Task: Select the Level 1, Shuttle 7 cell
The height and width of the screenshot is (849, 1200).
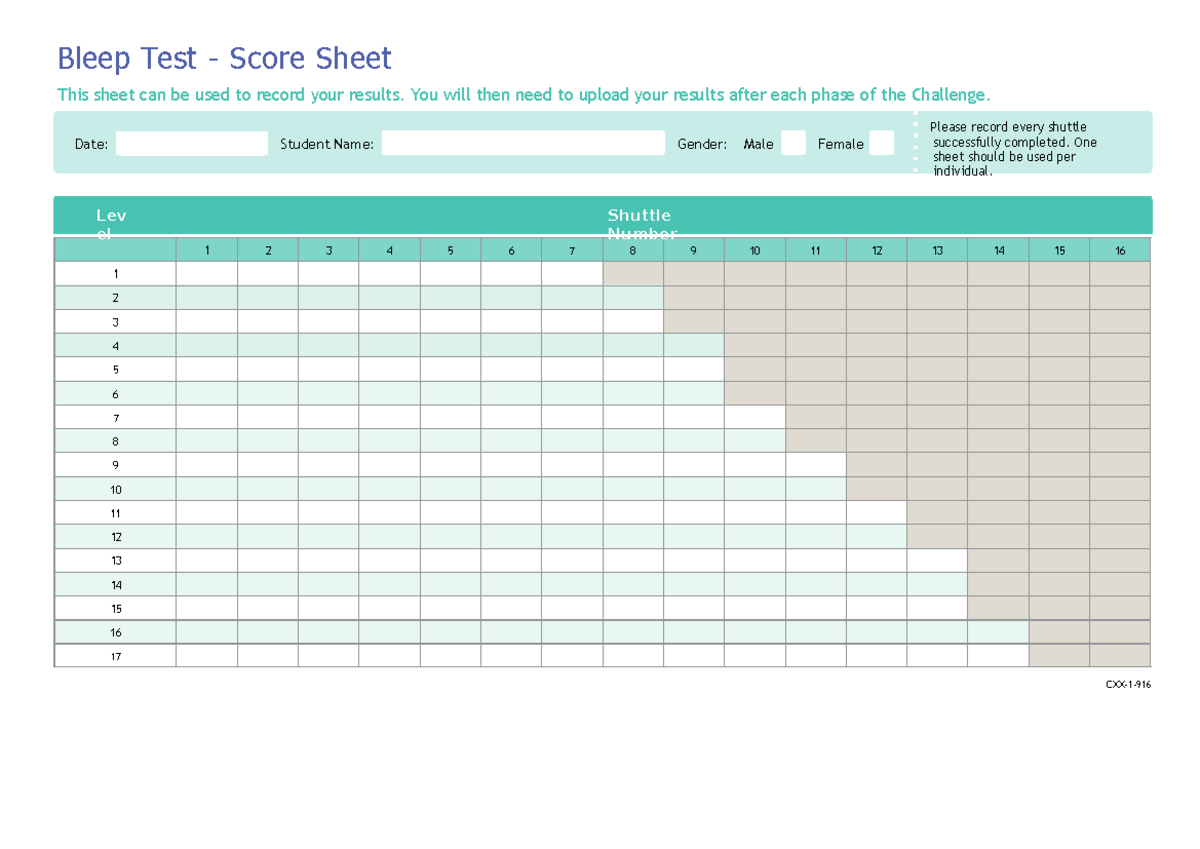Action: click(572, 274)
